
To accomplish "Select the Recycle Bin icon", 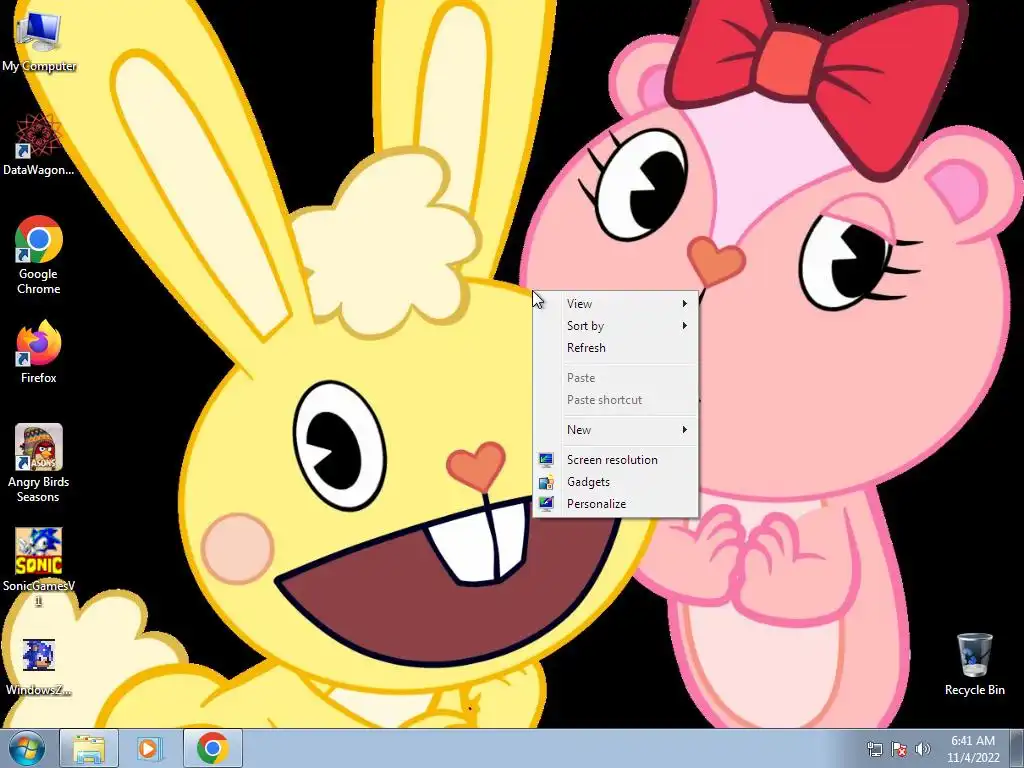I will (974, 664).
